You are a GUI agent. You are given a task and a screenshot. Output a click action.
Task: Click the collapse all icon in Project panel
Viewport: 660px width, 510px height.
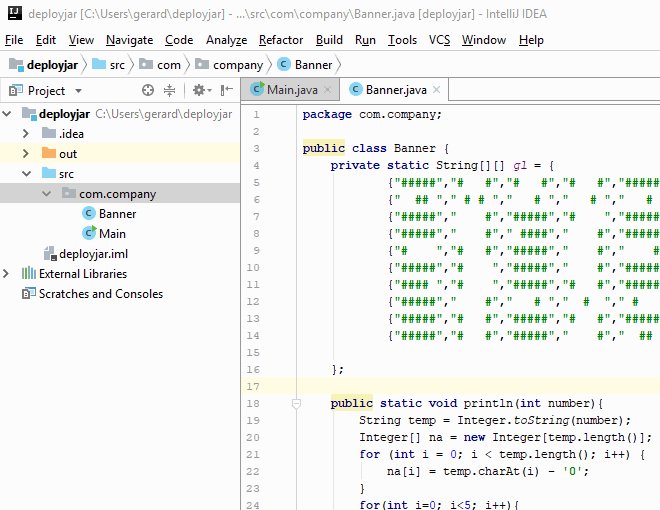170,90
